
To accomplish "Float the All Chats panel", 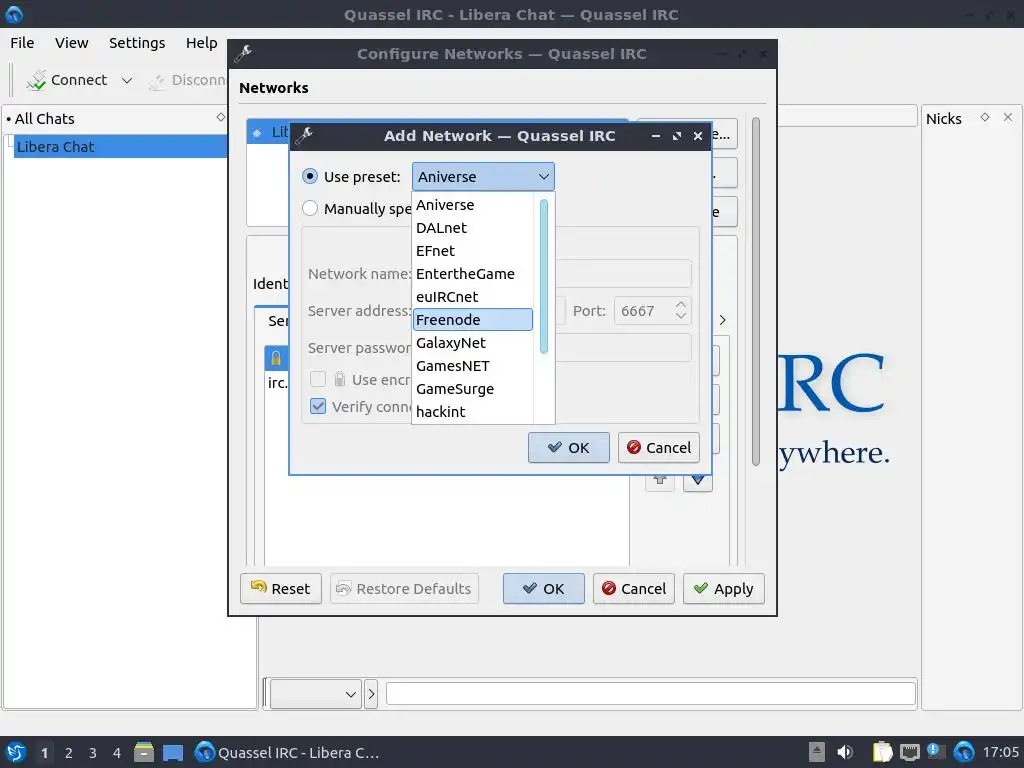I will pyautogui.click(x=221, y=117).
